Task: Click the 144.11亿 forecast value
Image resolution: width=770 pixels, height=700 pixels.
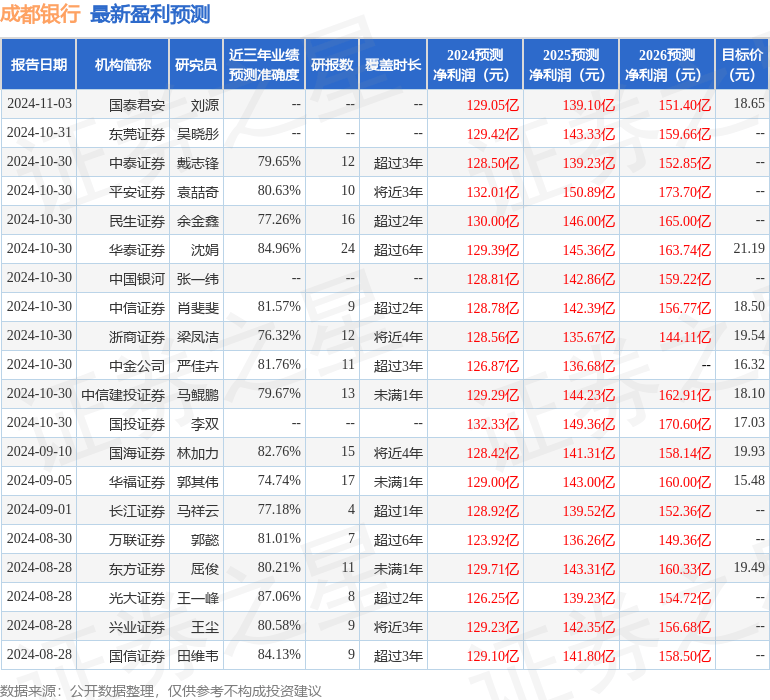Action: tap(685, 336)
